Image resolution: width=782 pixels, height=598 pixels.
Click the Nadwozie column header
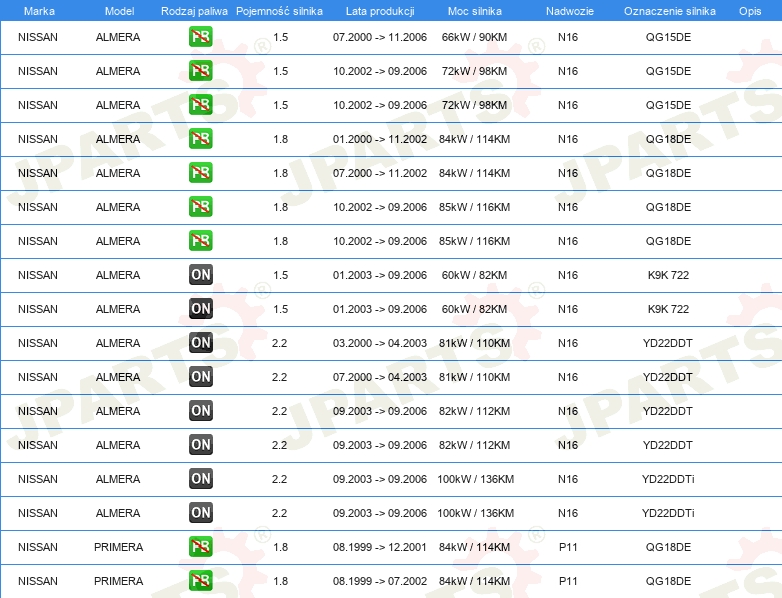[570, 11]
